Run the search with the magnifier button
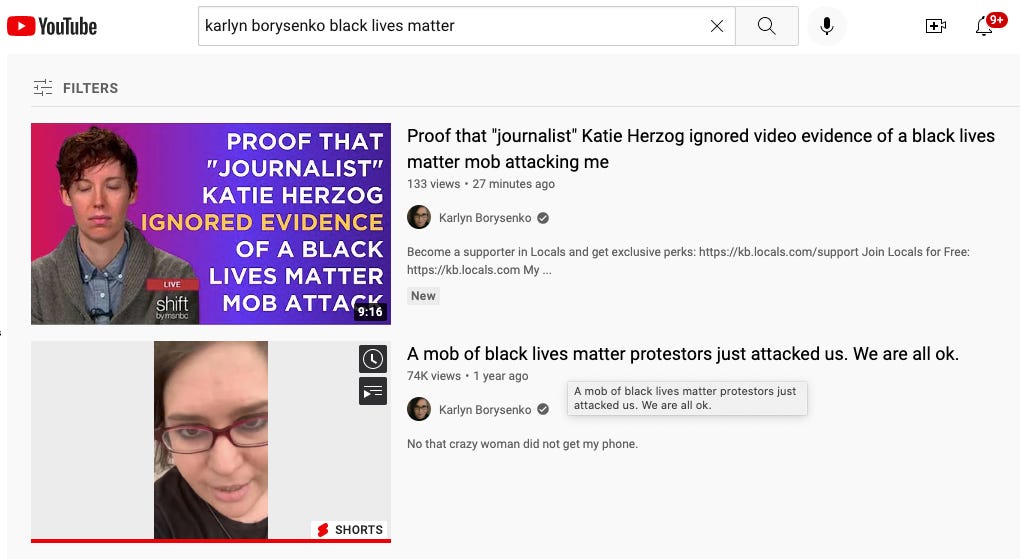This screenshot has height=559, width=1020. [x=767, y=26]
